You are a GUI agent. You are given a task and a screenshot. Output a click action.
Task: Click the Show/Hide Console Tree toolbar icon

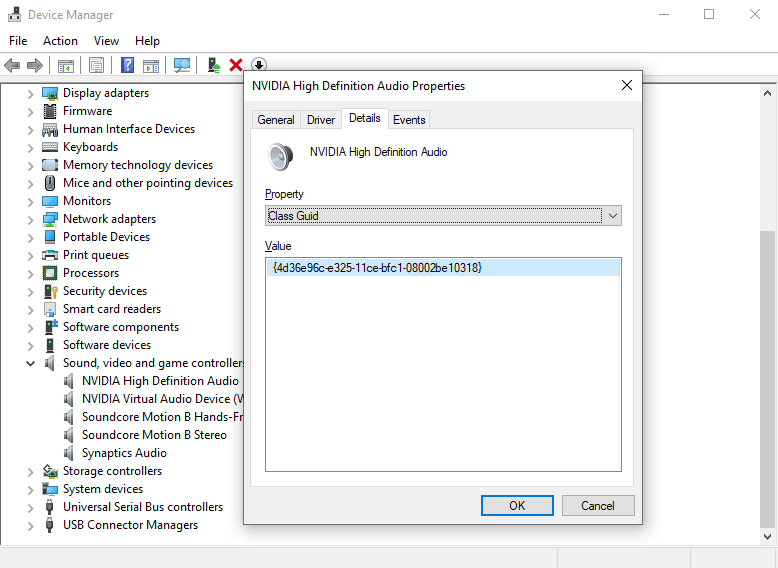tap(65, 65)
